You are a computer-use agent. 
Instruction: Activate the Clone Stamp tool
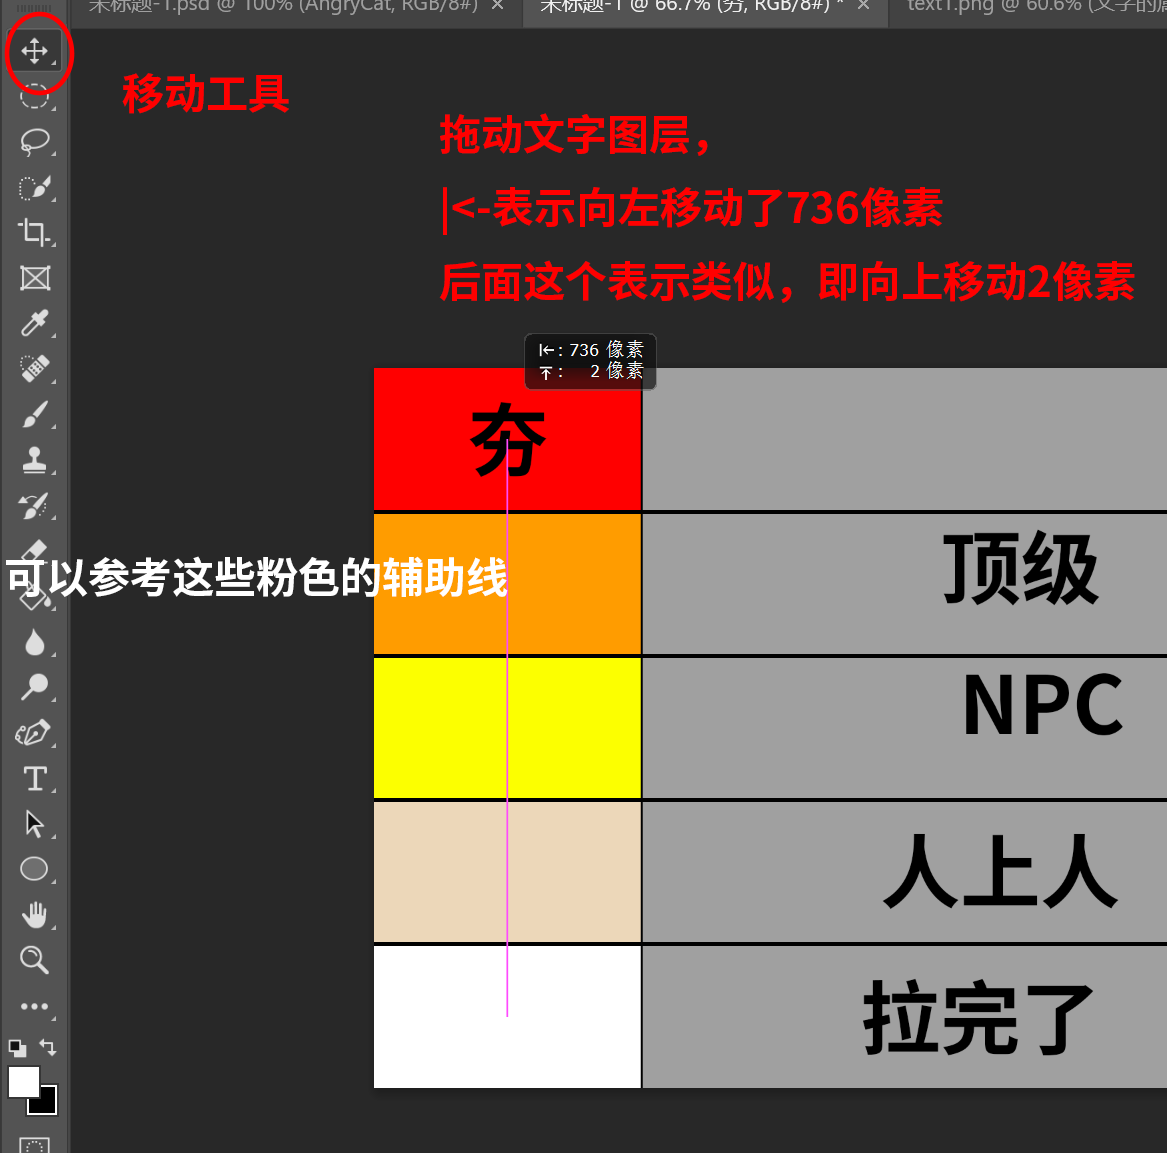(x=35, y=460)
